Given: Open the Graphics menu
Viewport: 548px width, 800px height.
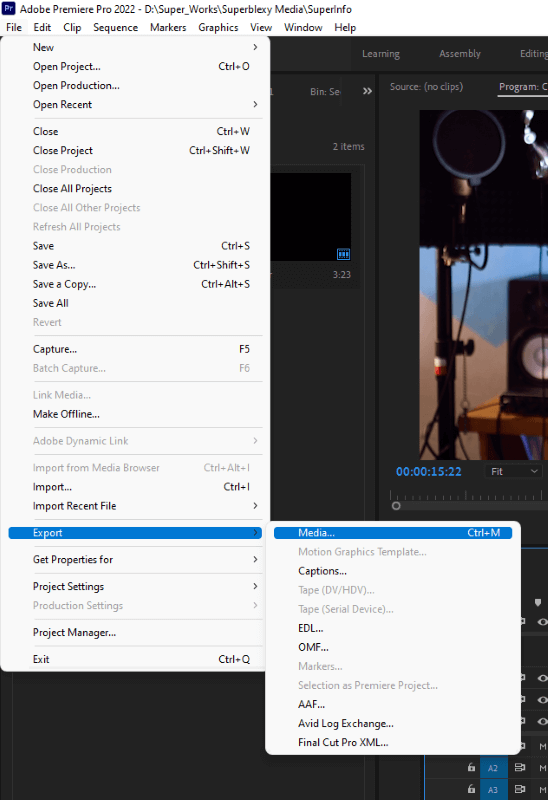Looking at the screenshot, I should (x=218, y=28).
